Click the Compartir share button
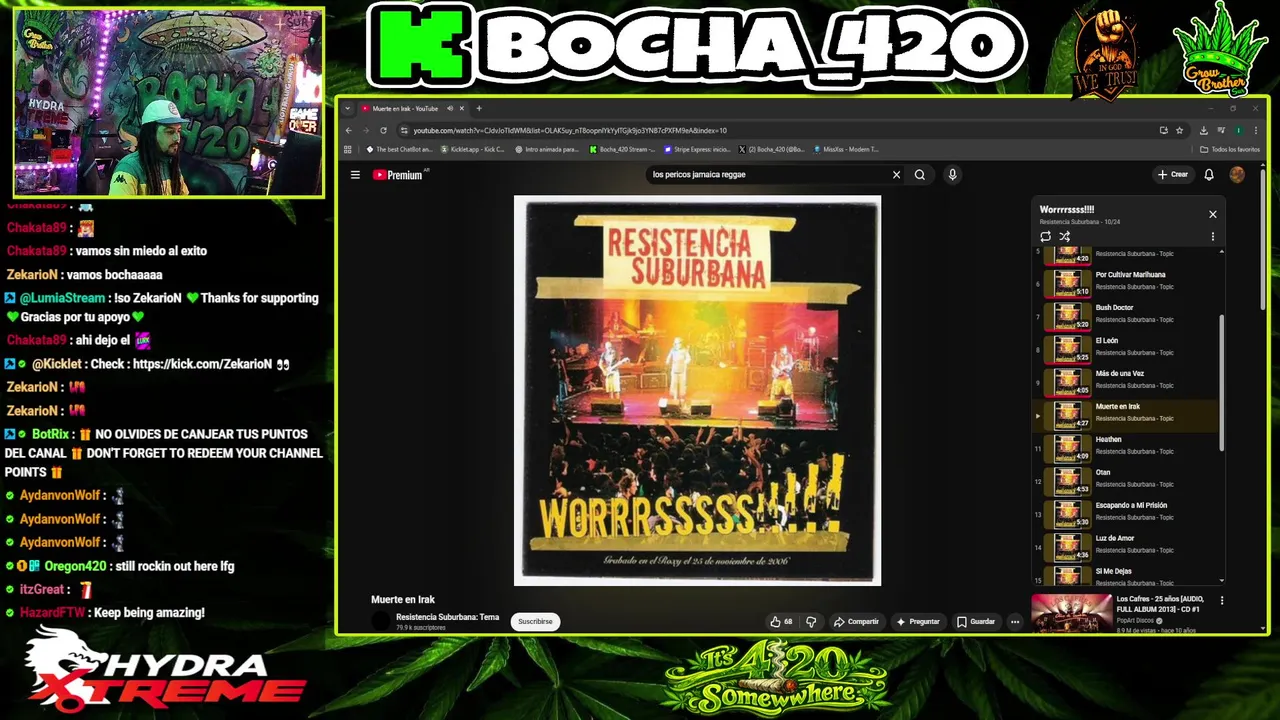Image resolution: width=1280 pixels, height=720 pixels. (856, 622)
